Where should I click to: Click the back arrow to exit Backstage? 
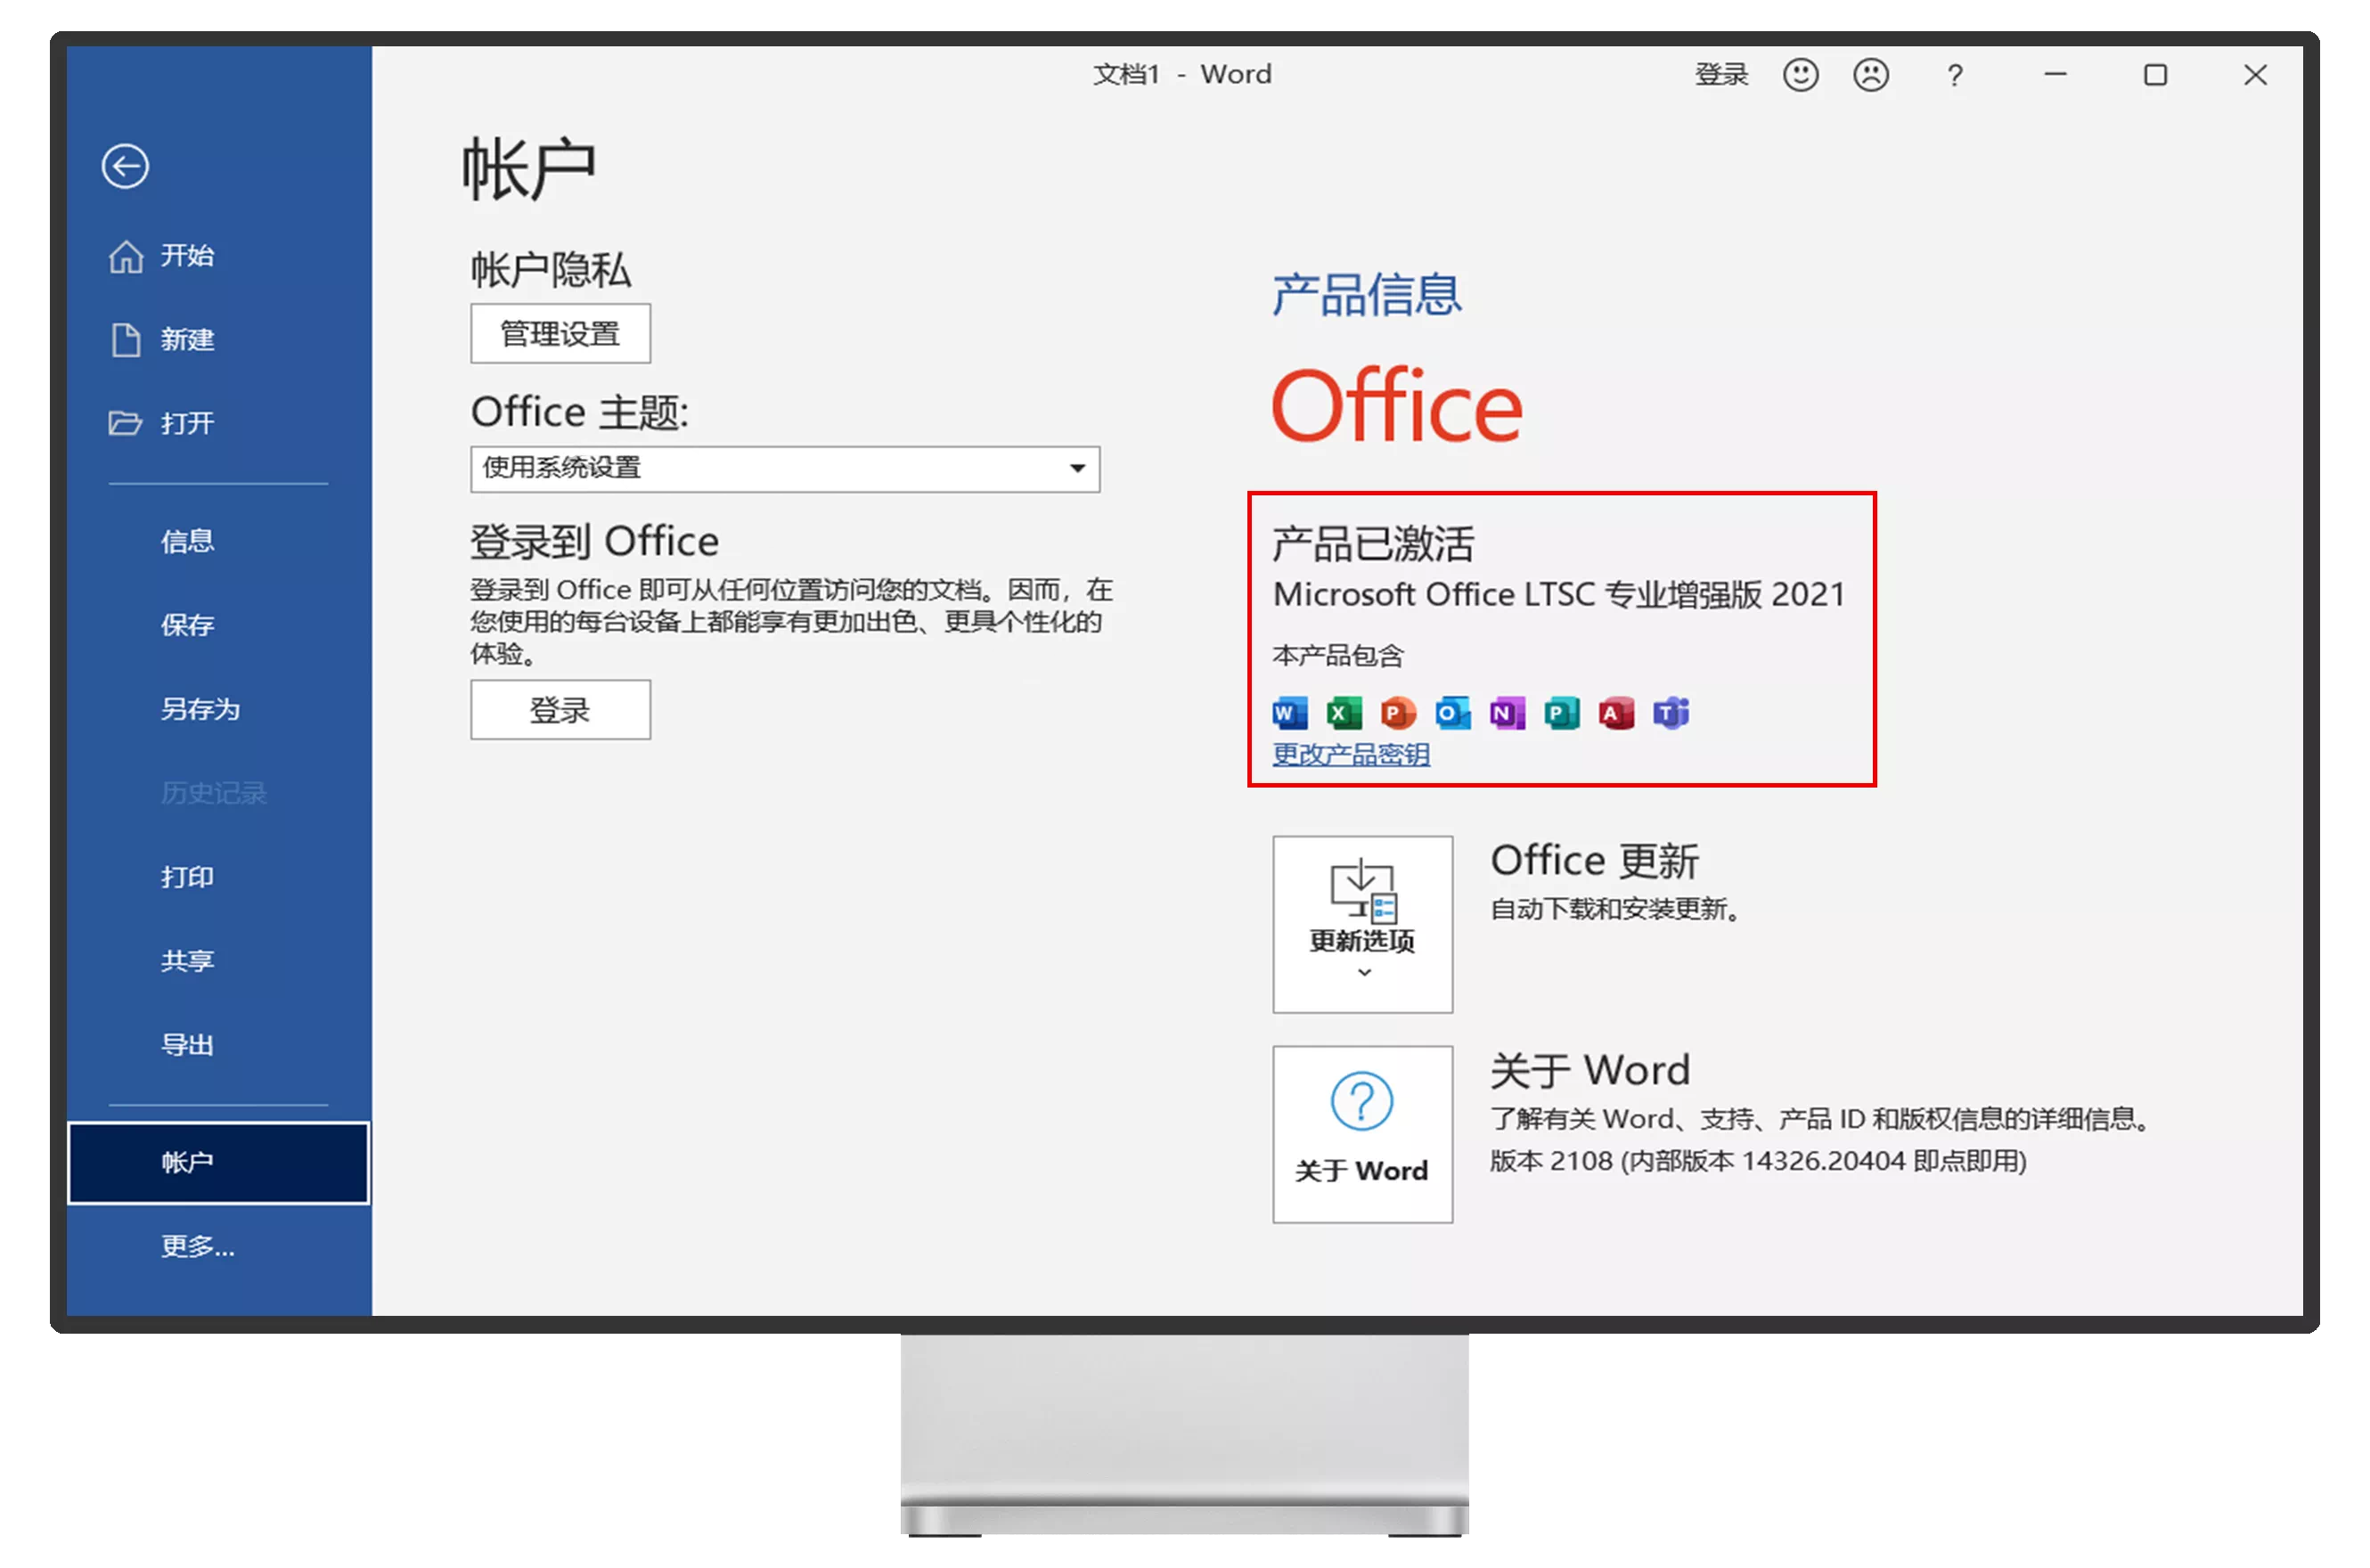coord(125,166)
